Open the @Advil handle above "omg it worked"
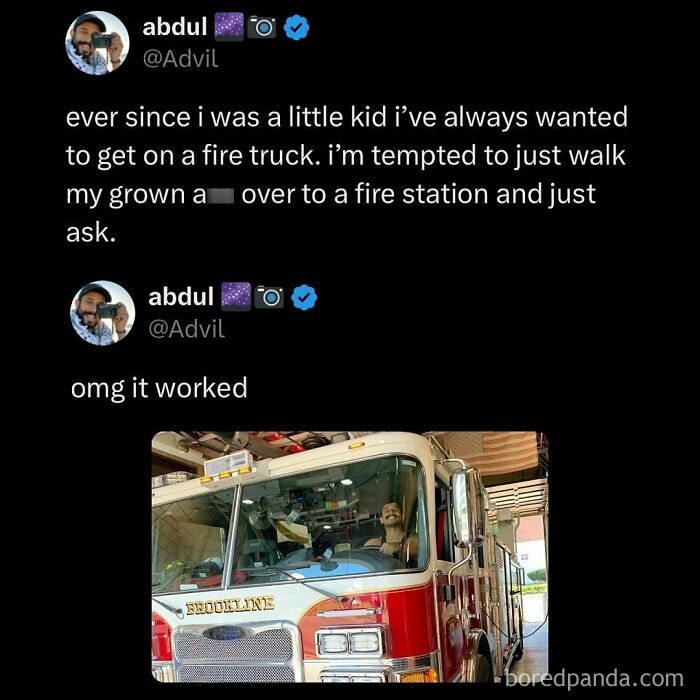The image size is (700, 700). point(187,329)
